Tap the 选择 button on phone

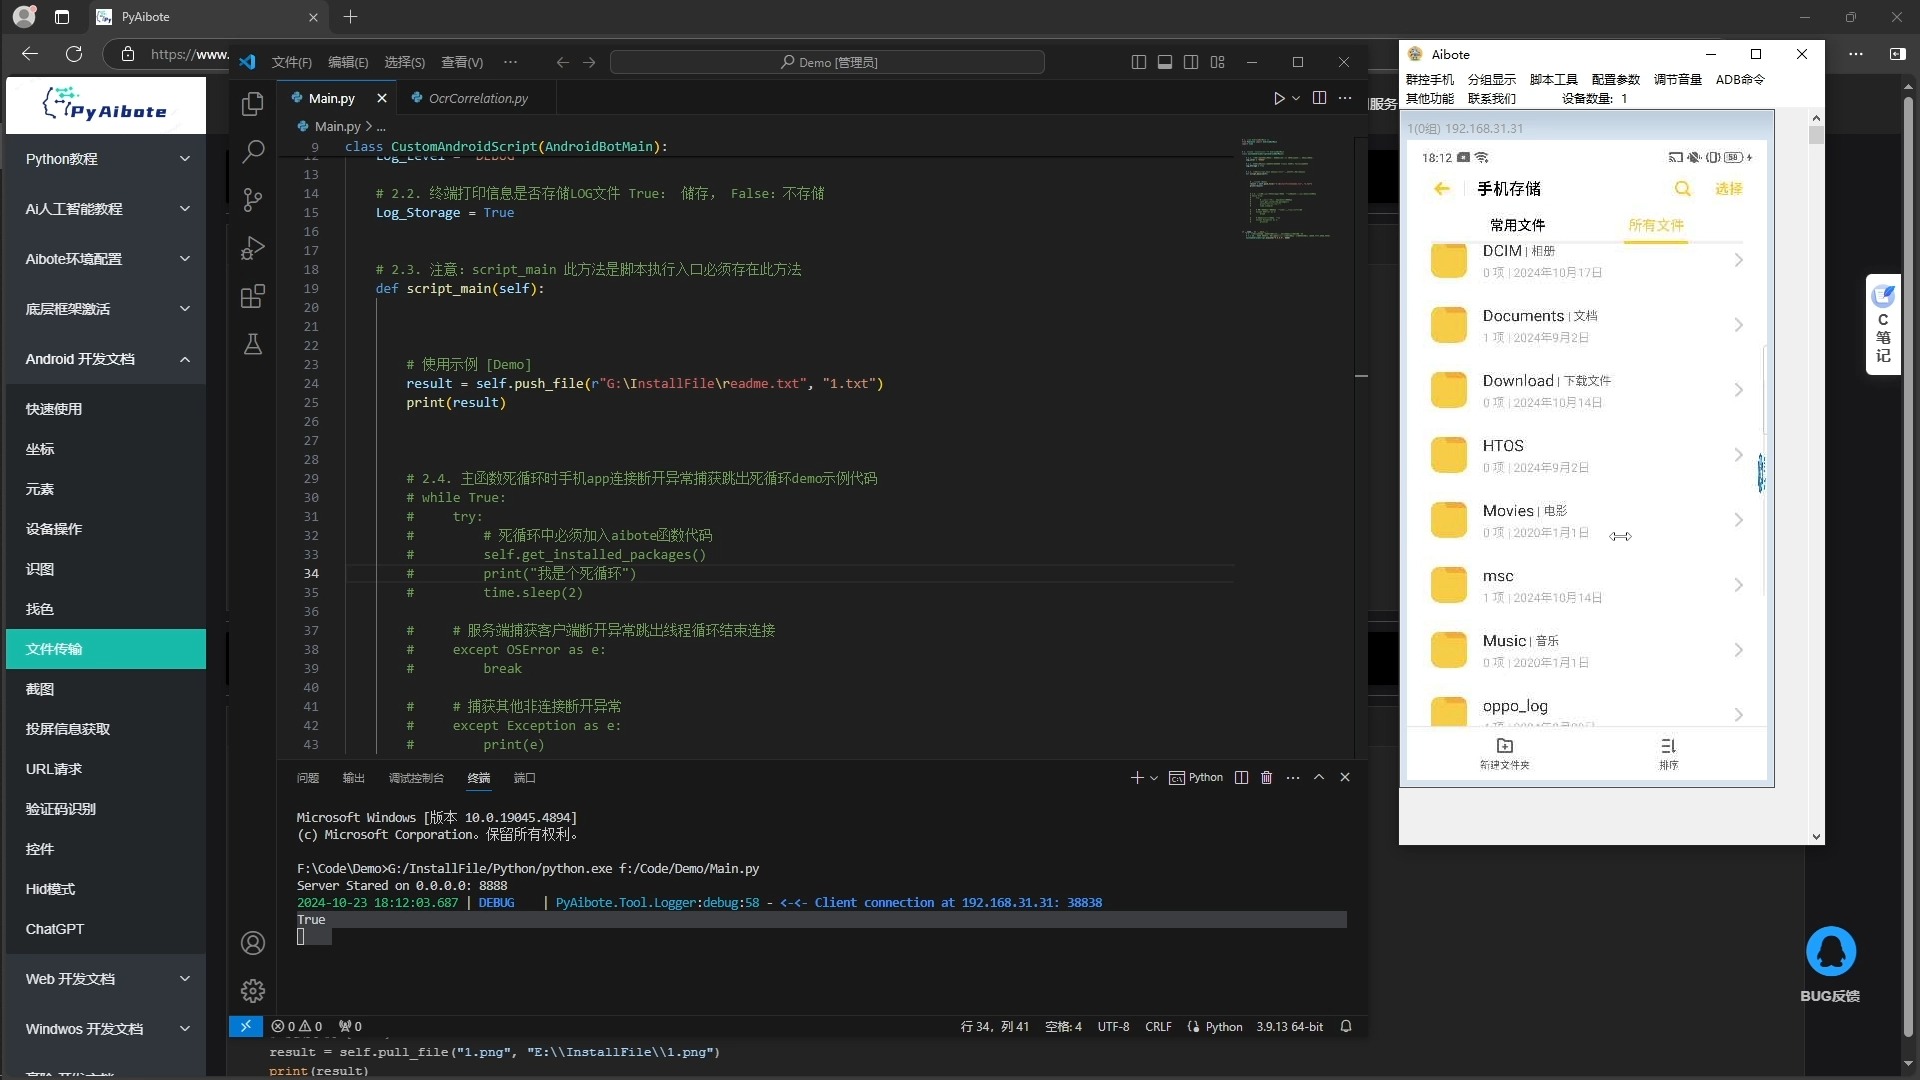(1728, 188)
